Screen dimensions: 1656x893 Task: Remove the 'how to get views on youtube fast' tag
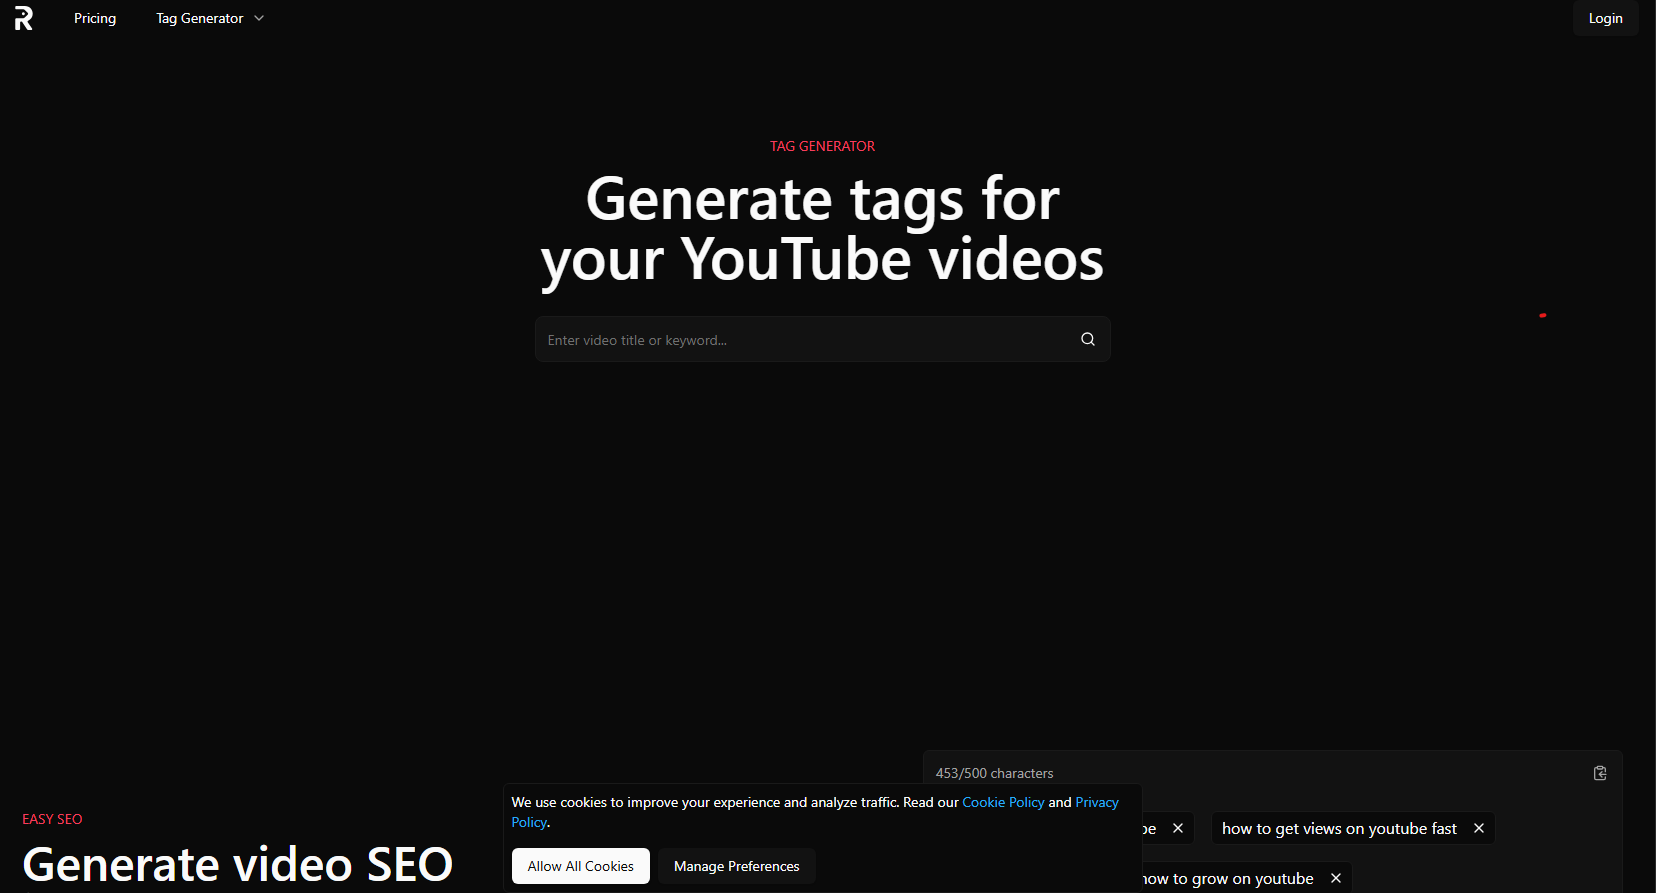pos(1478,828)
